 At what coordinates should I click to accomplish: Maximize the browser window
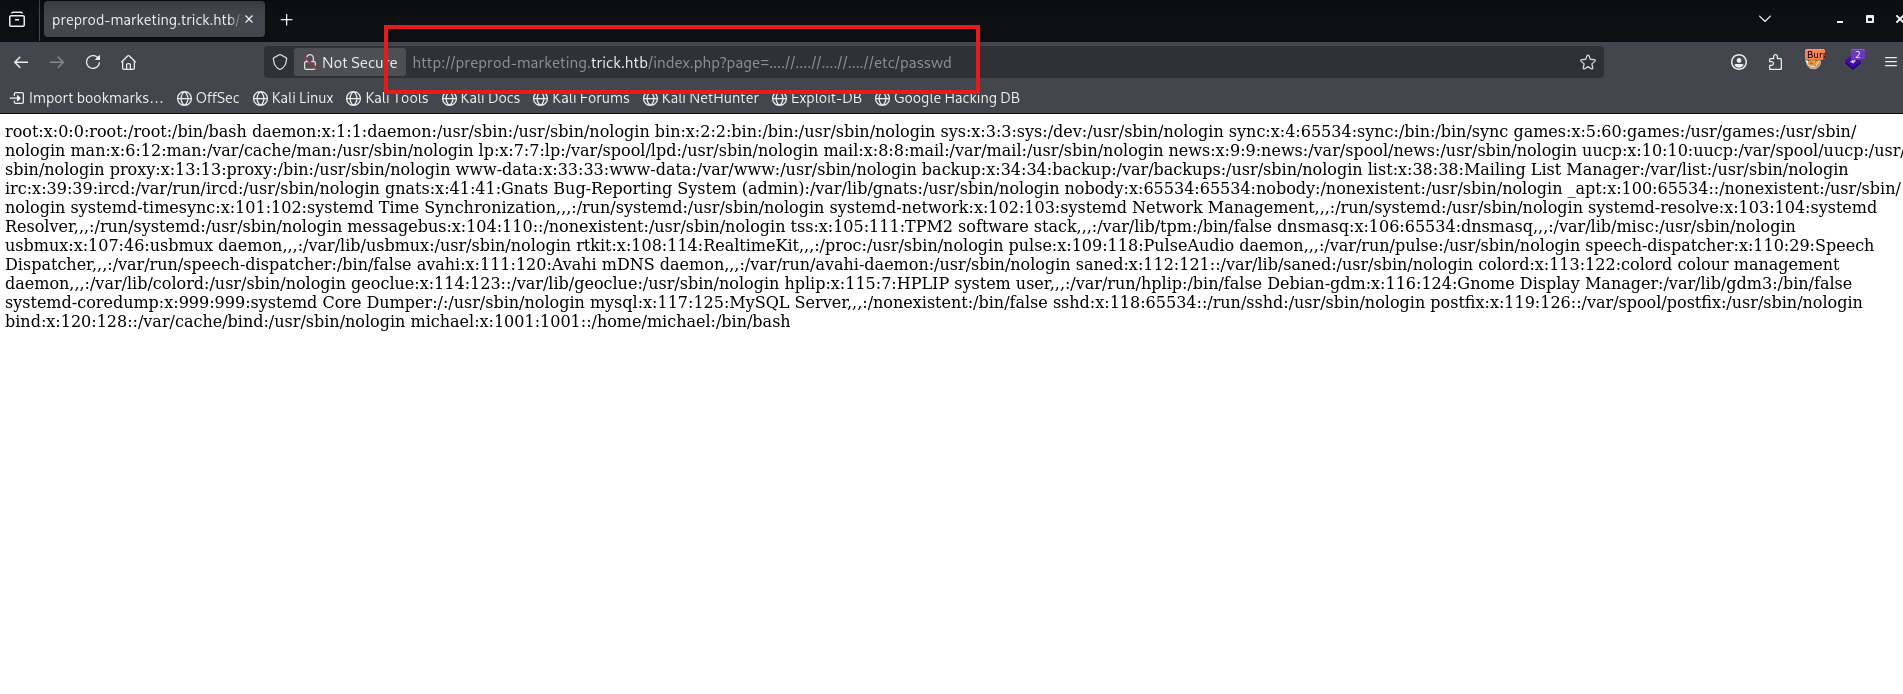pyautogui.click(x=1869, y=19)
